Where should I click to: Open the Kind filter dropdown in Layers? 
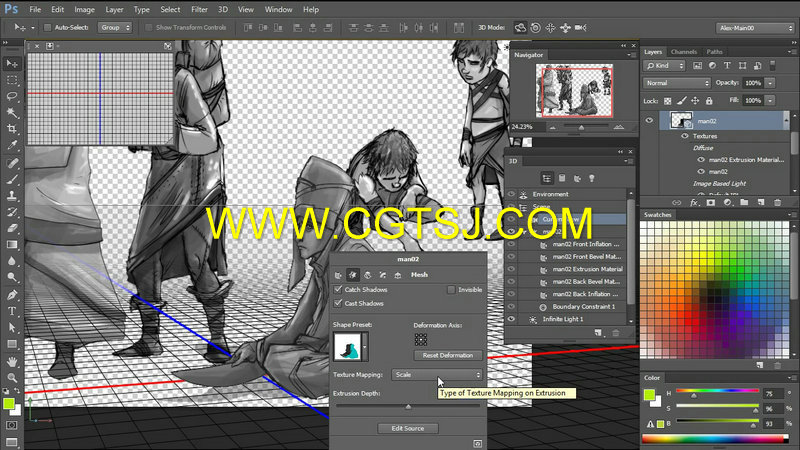pos(664,66)
